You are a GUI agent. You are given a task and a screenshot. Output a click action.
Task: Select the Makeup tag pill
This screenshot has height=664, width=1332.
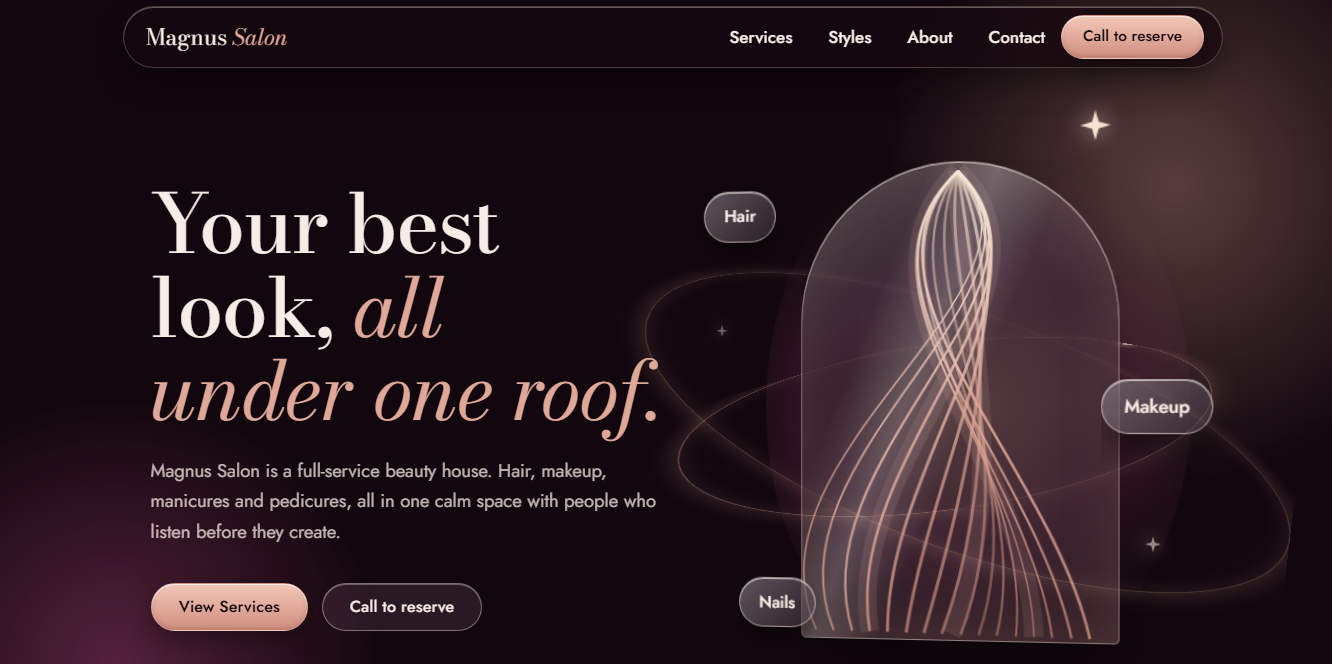click(x=1157, y=407)
